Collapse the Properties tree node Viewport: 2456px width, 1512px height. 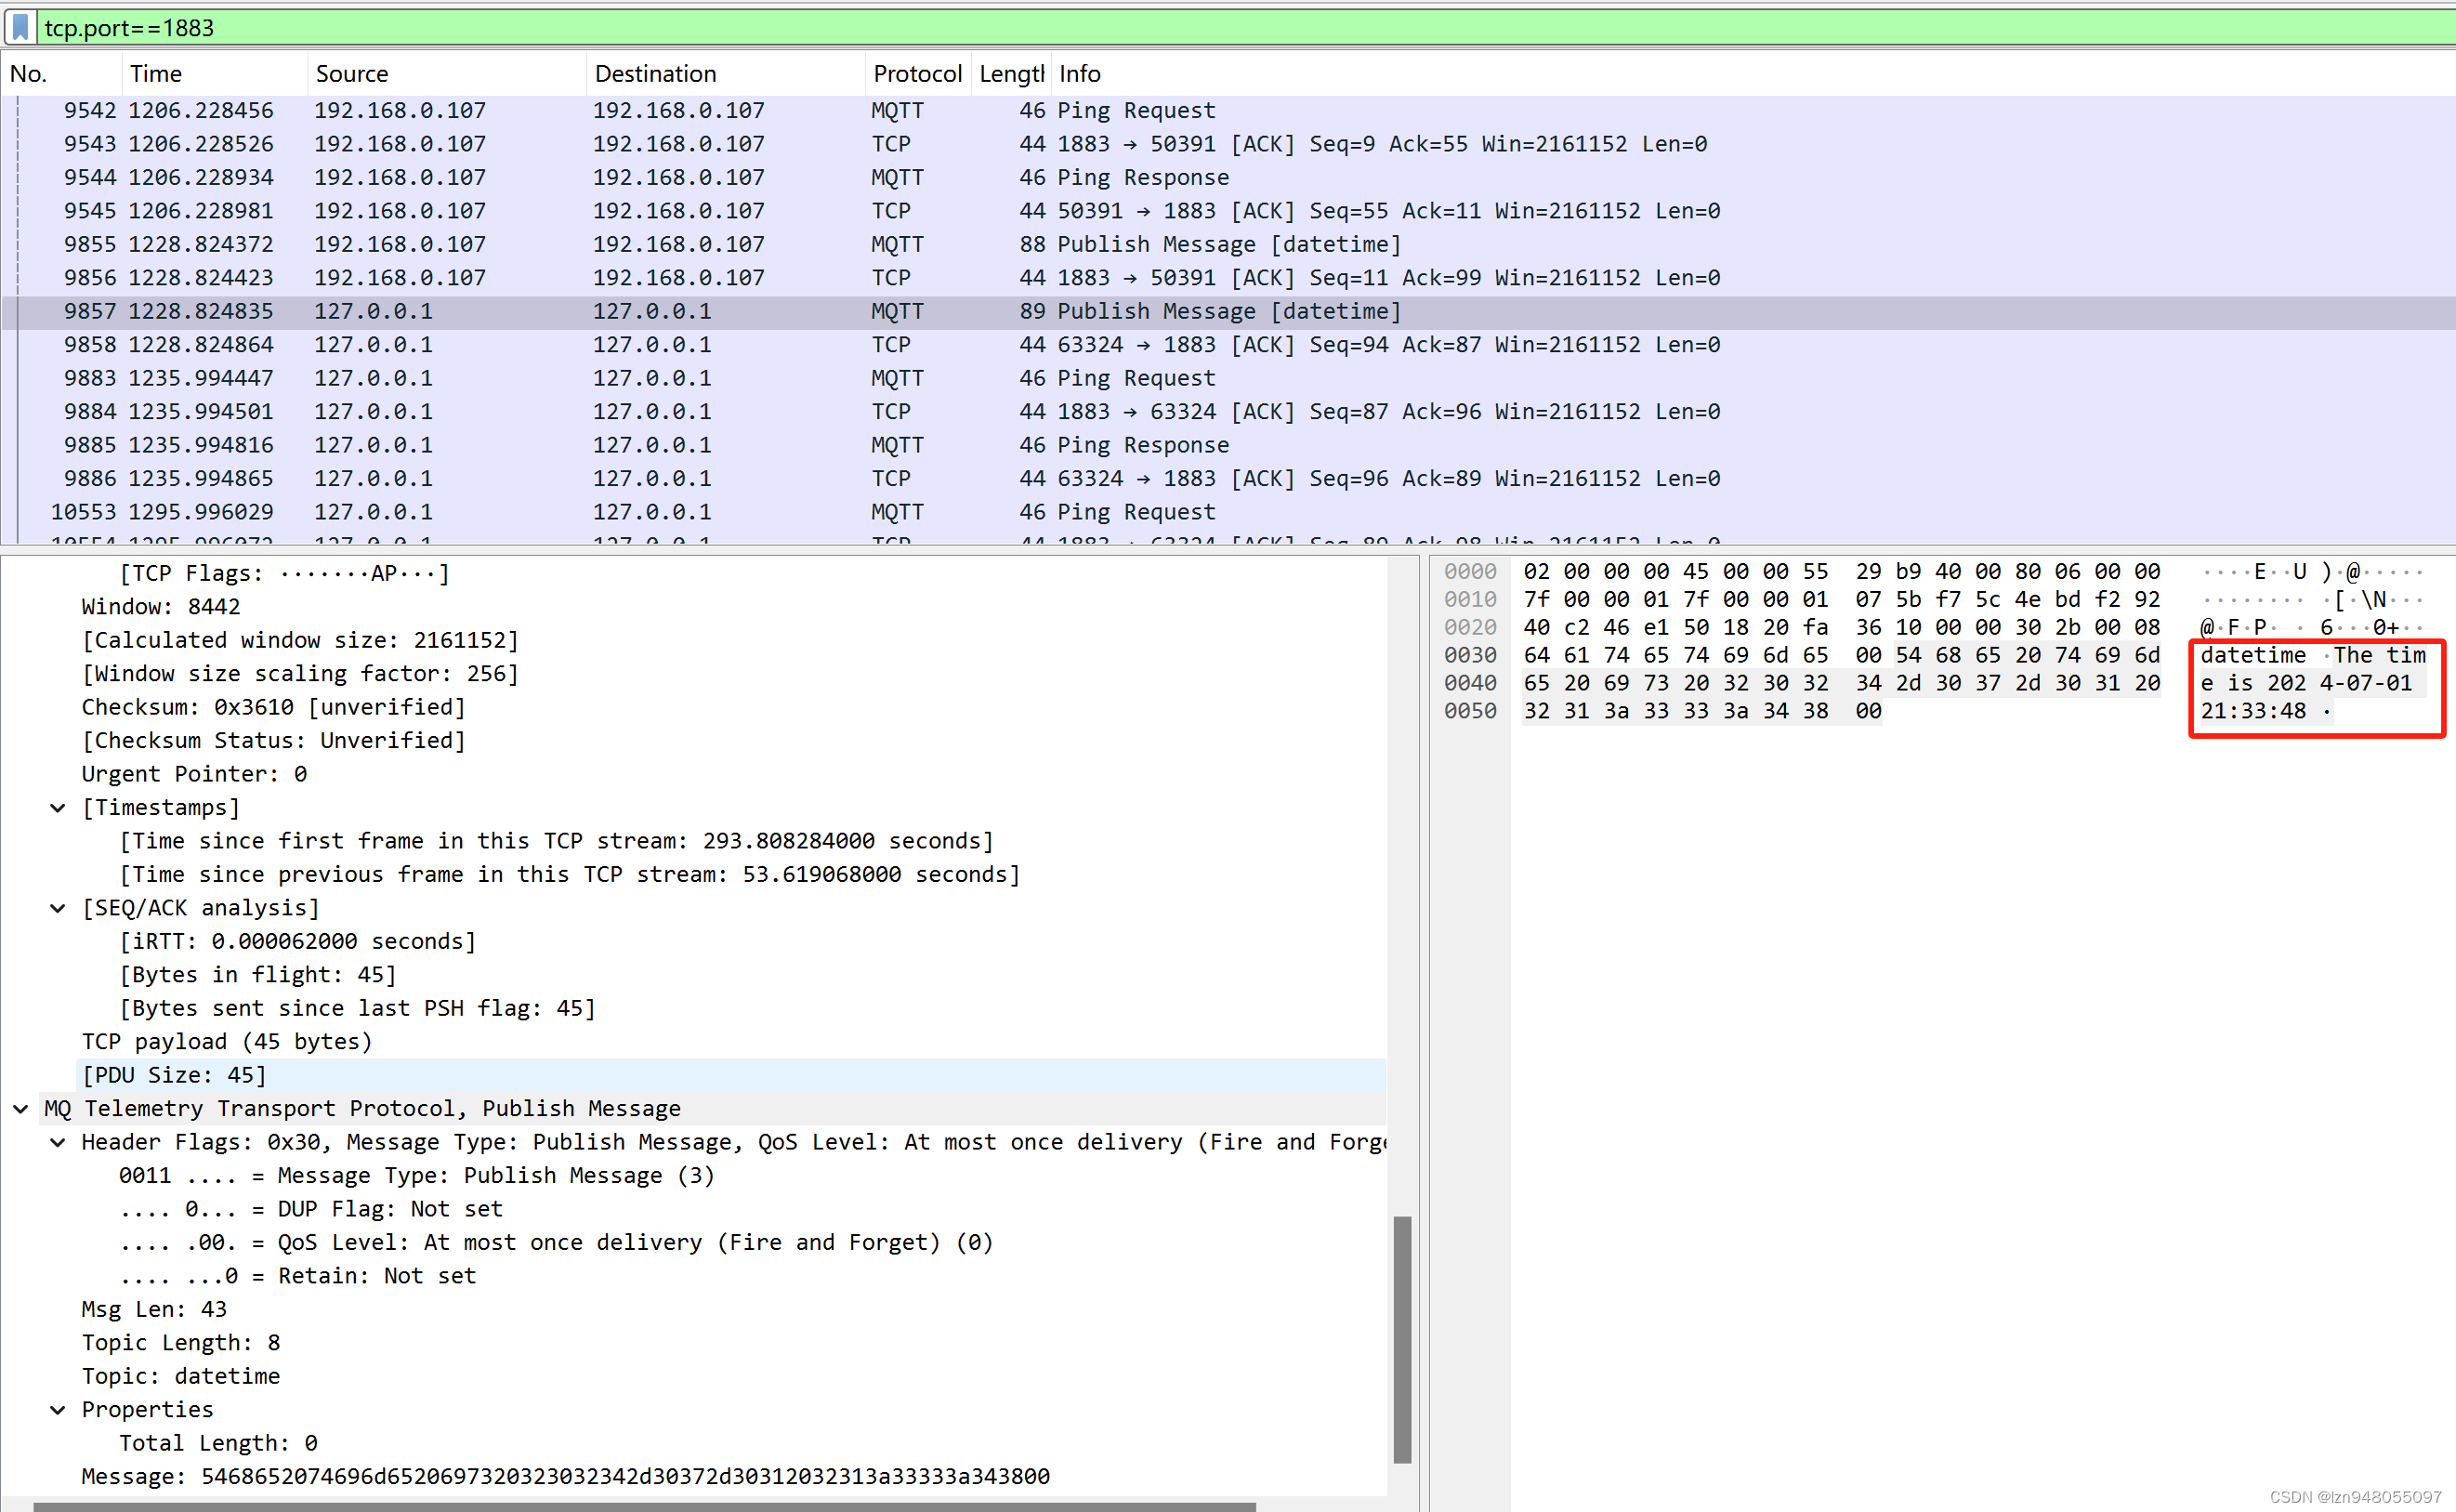pos(58,1410)
